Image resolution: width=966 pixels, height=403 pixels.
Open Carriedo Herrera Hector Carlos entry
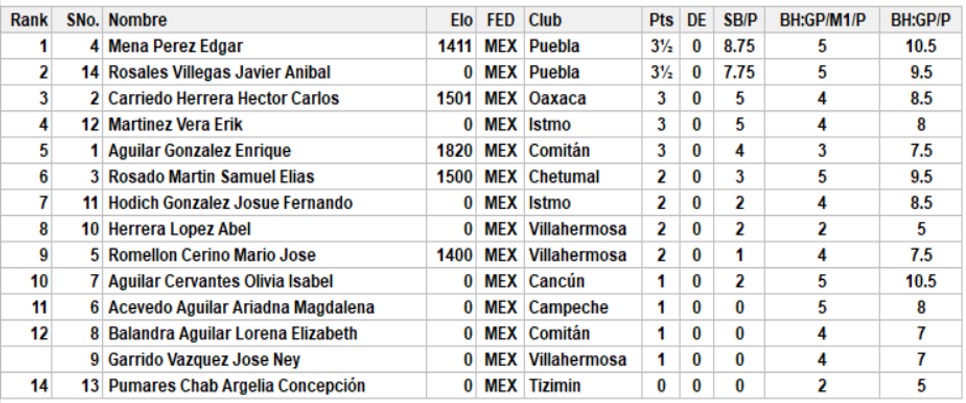point(224,99)
